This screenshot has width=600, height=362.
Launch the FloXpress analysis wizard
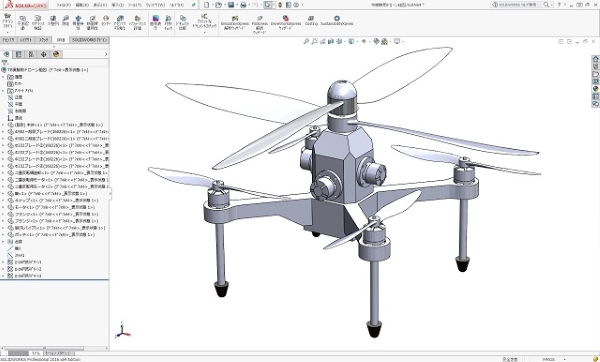tap(260, 25)
